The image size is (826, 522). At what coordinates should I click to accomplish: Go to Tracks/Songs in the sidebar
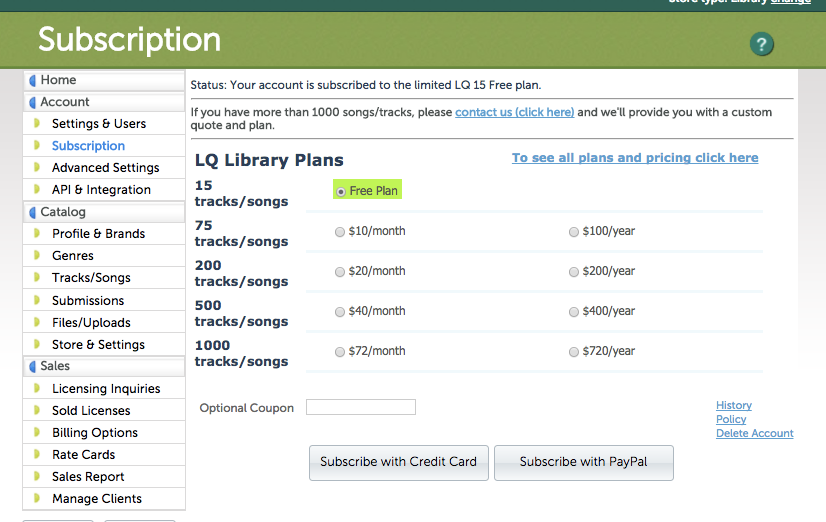[x=91, y=278]
